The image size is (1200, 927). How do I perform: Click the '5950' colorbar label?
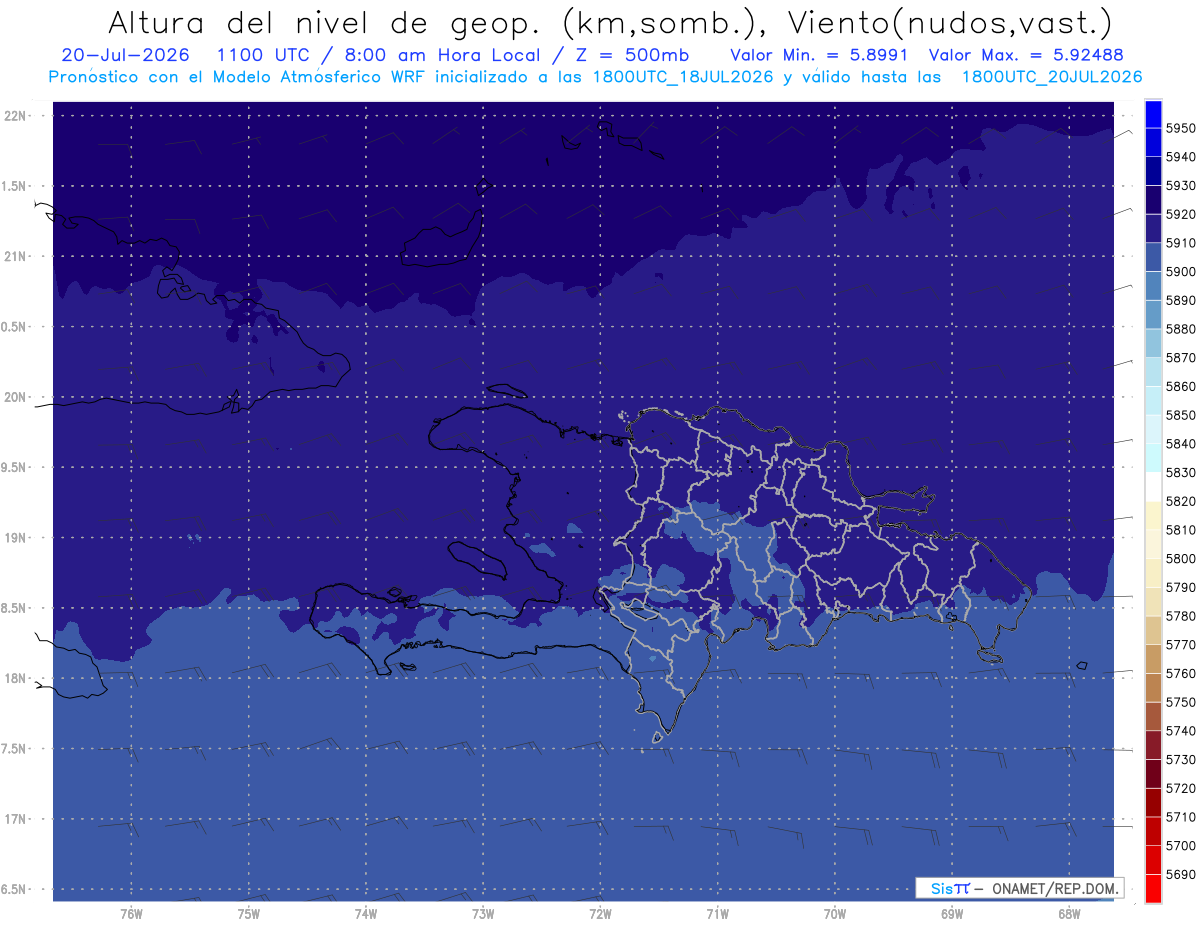[1181, 128]
